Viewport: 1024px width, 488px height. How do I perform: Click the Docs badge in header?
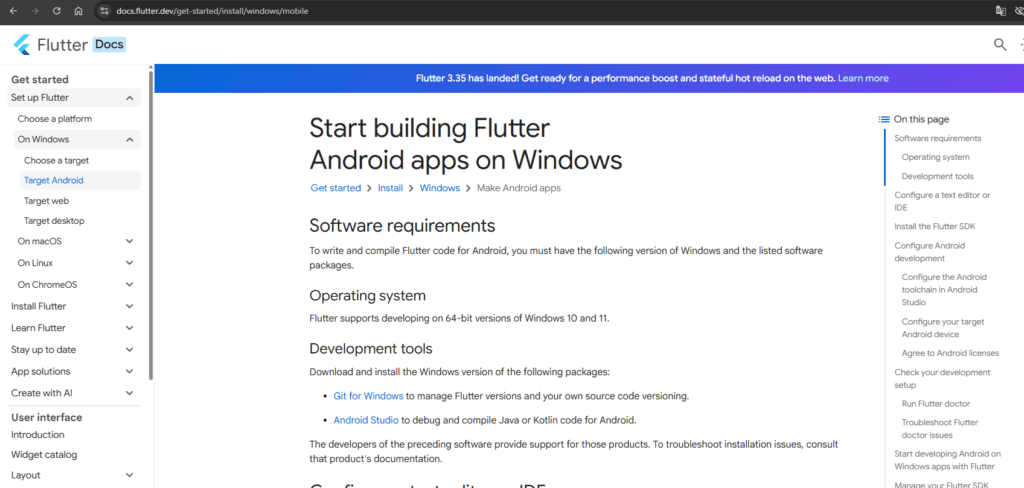pos(109,45)
